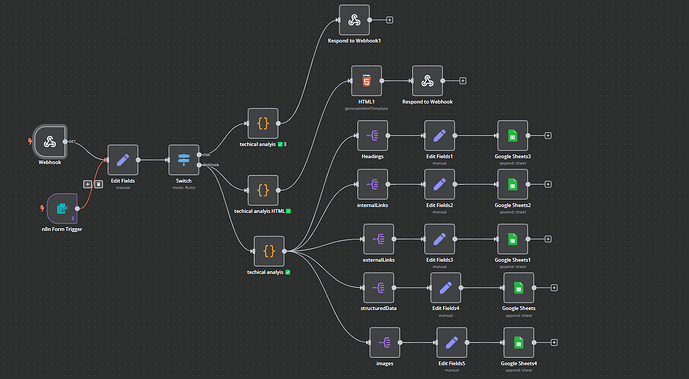The height and width of the screenshot is (379, 689).
Task: Select the Google Sheets3 node
Action: (x=512, y=136)
